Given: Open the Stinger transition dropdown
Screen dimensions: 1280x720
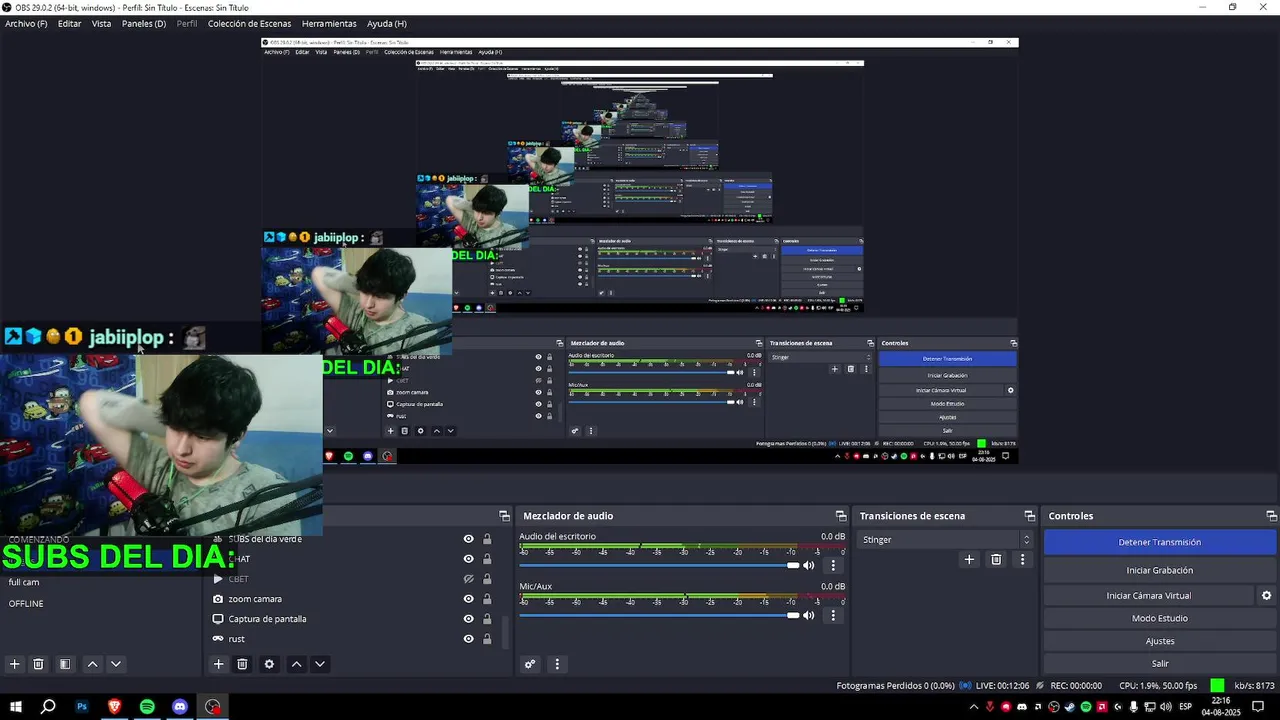Looking at the screenshot, I should point(945,540).
